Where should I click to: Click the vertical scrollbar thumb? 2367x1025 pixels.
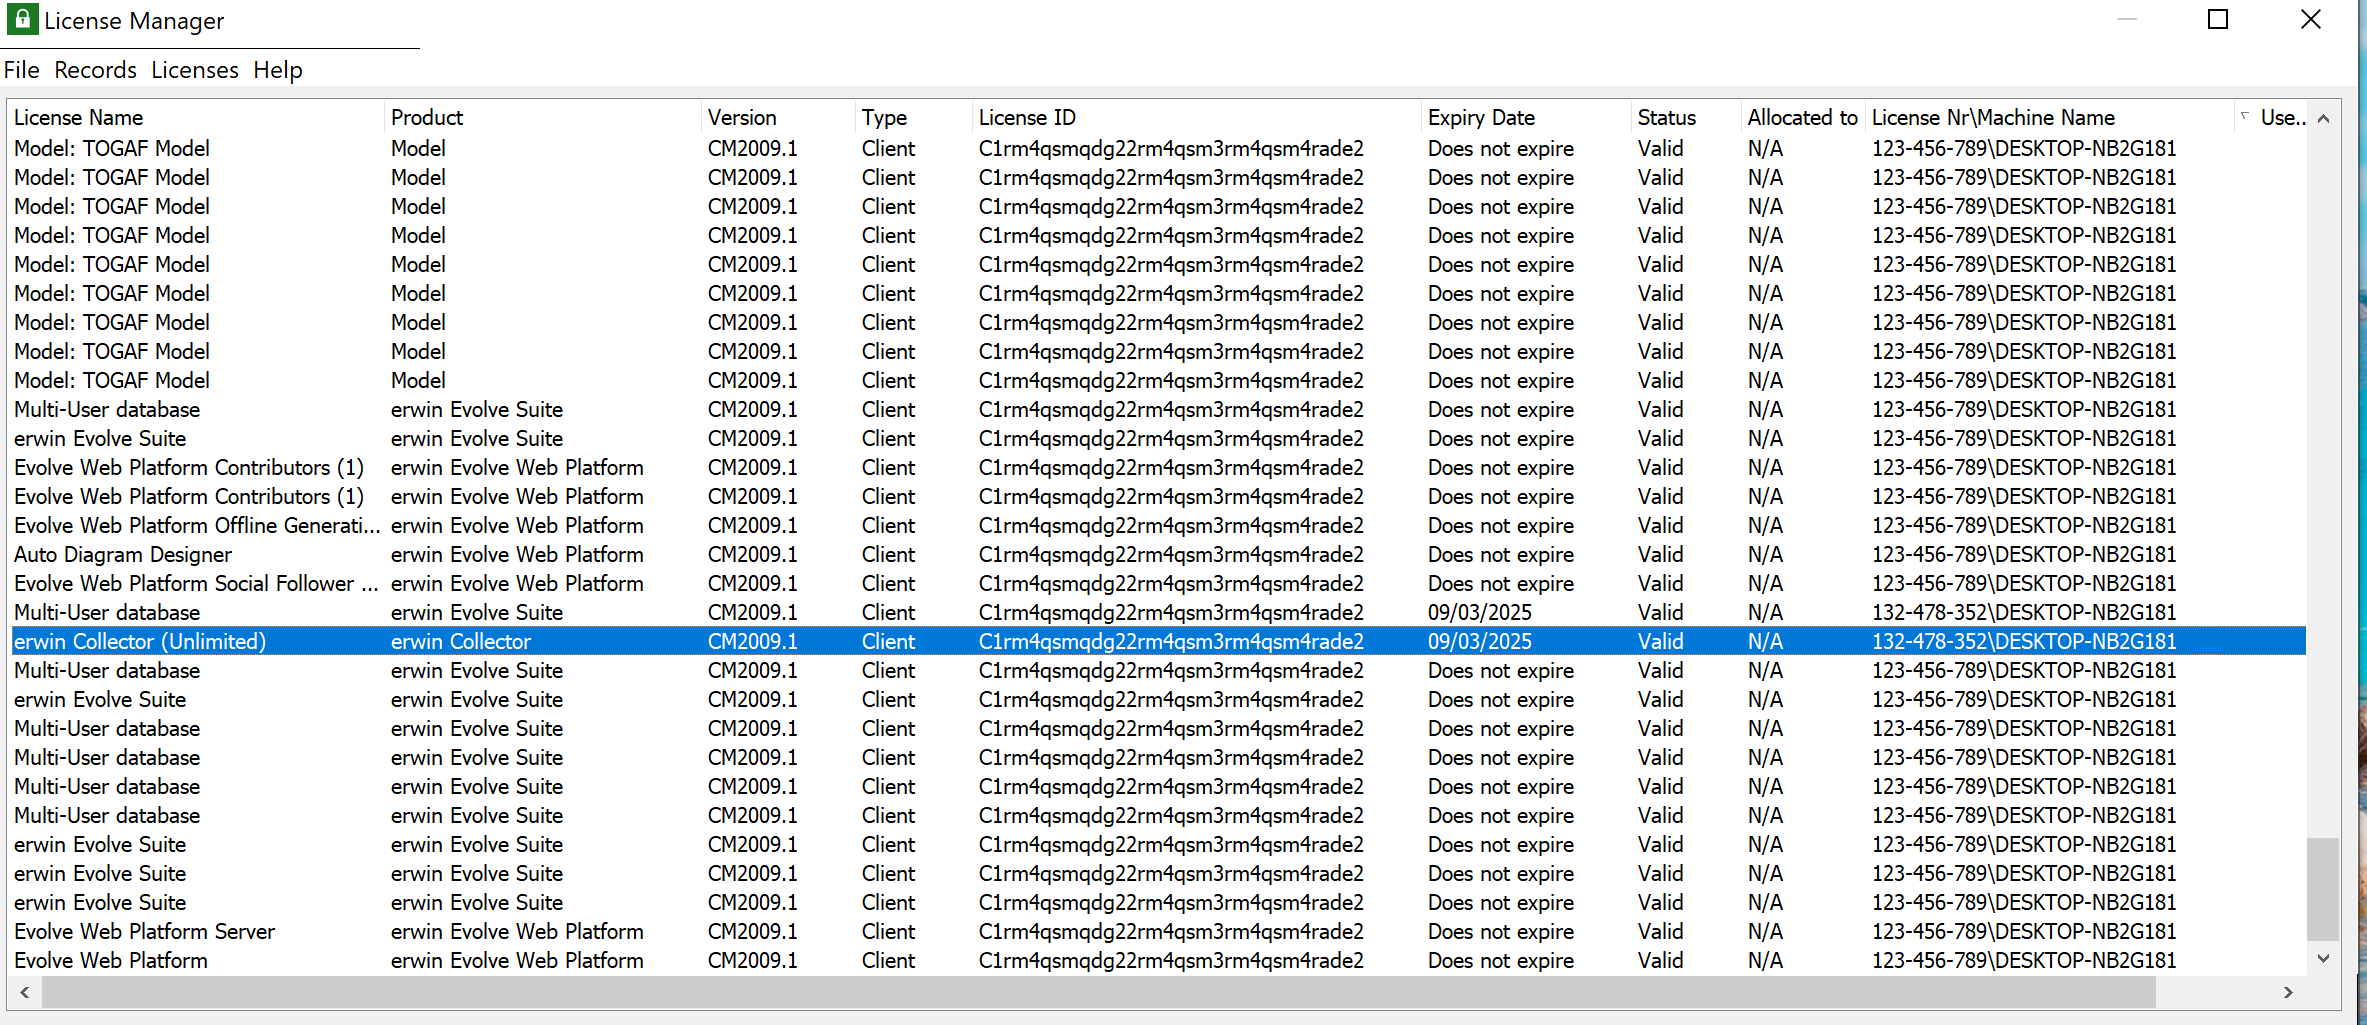point(2323,889)
